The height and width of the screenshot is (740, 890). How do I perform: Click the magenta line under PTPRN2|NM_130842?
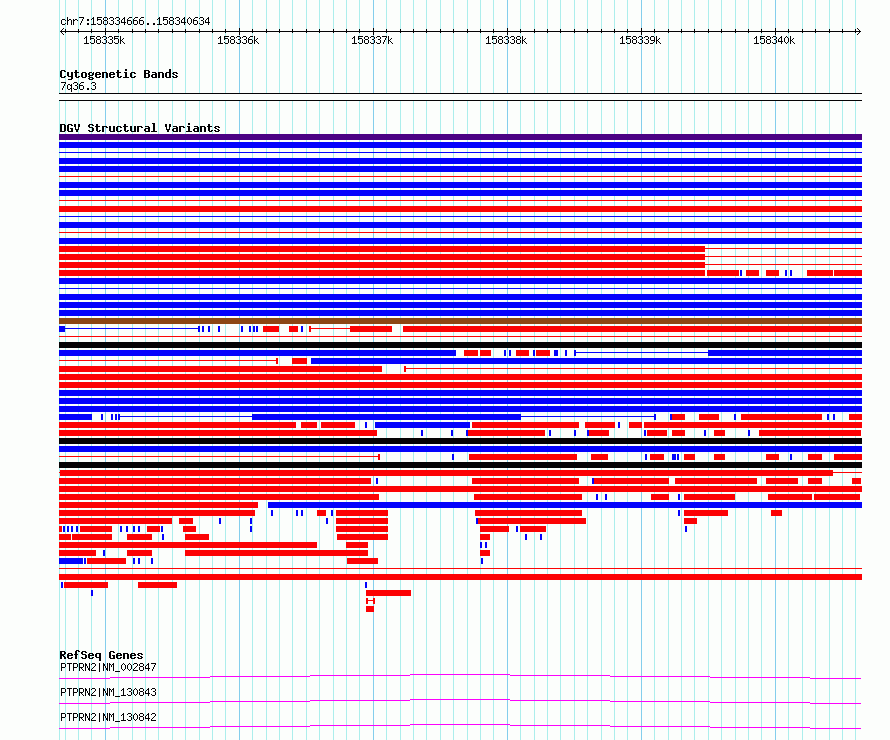tap(460, 726)
